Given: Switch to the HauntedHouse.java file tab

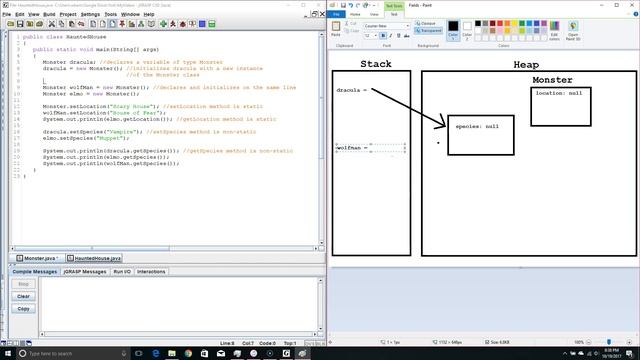Looking at the screenshot, I should pyautogui.click(x=94, y=258).
